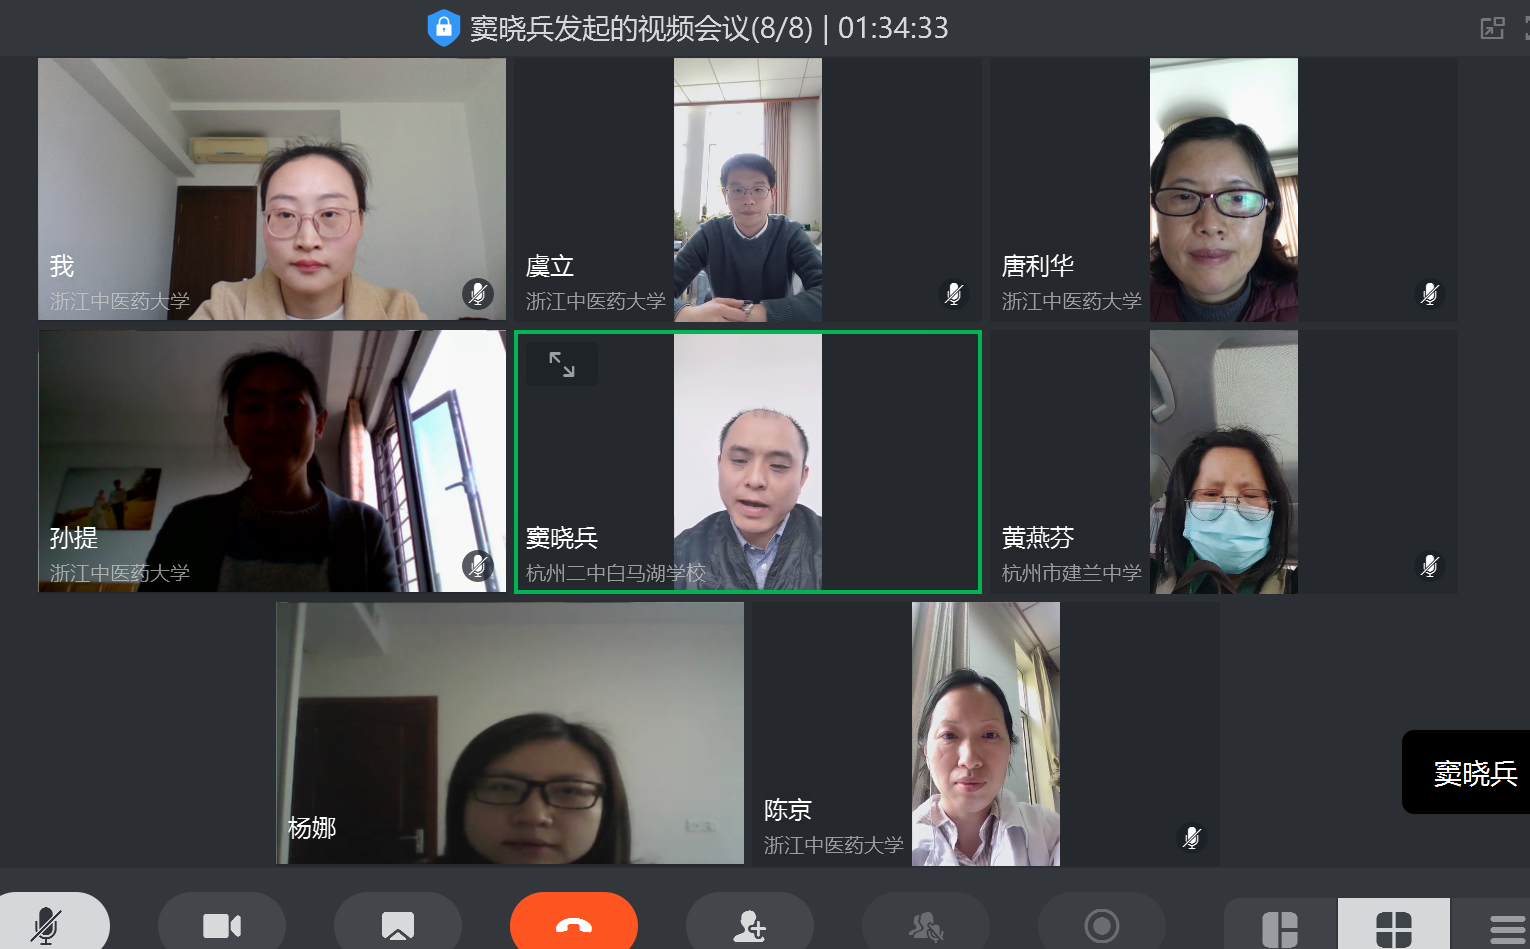1530x949 pixels.
Task: Toggle my microphone in bottom toolbar
Action: click(x=46, y=925)
